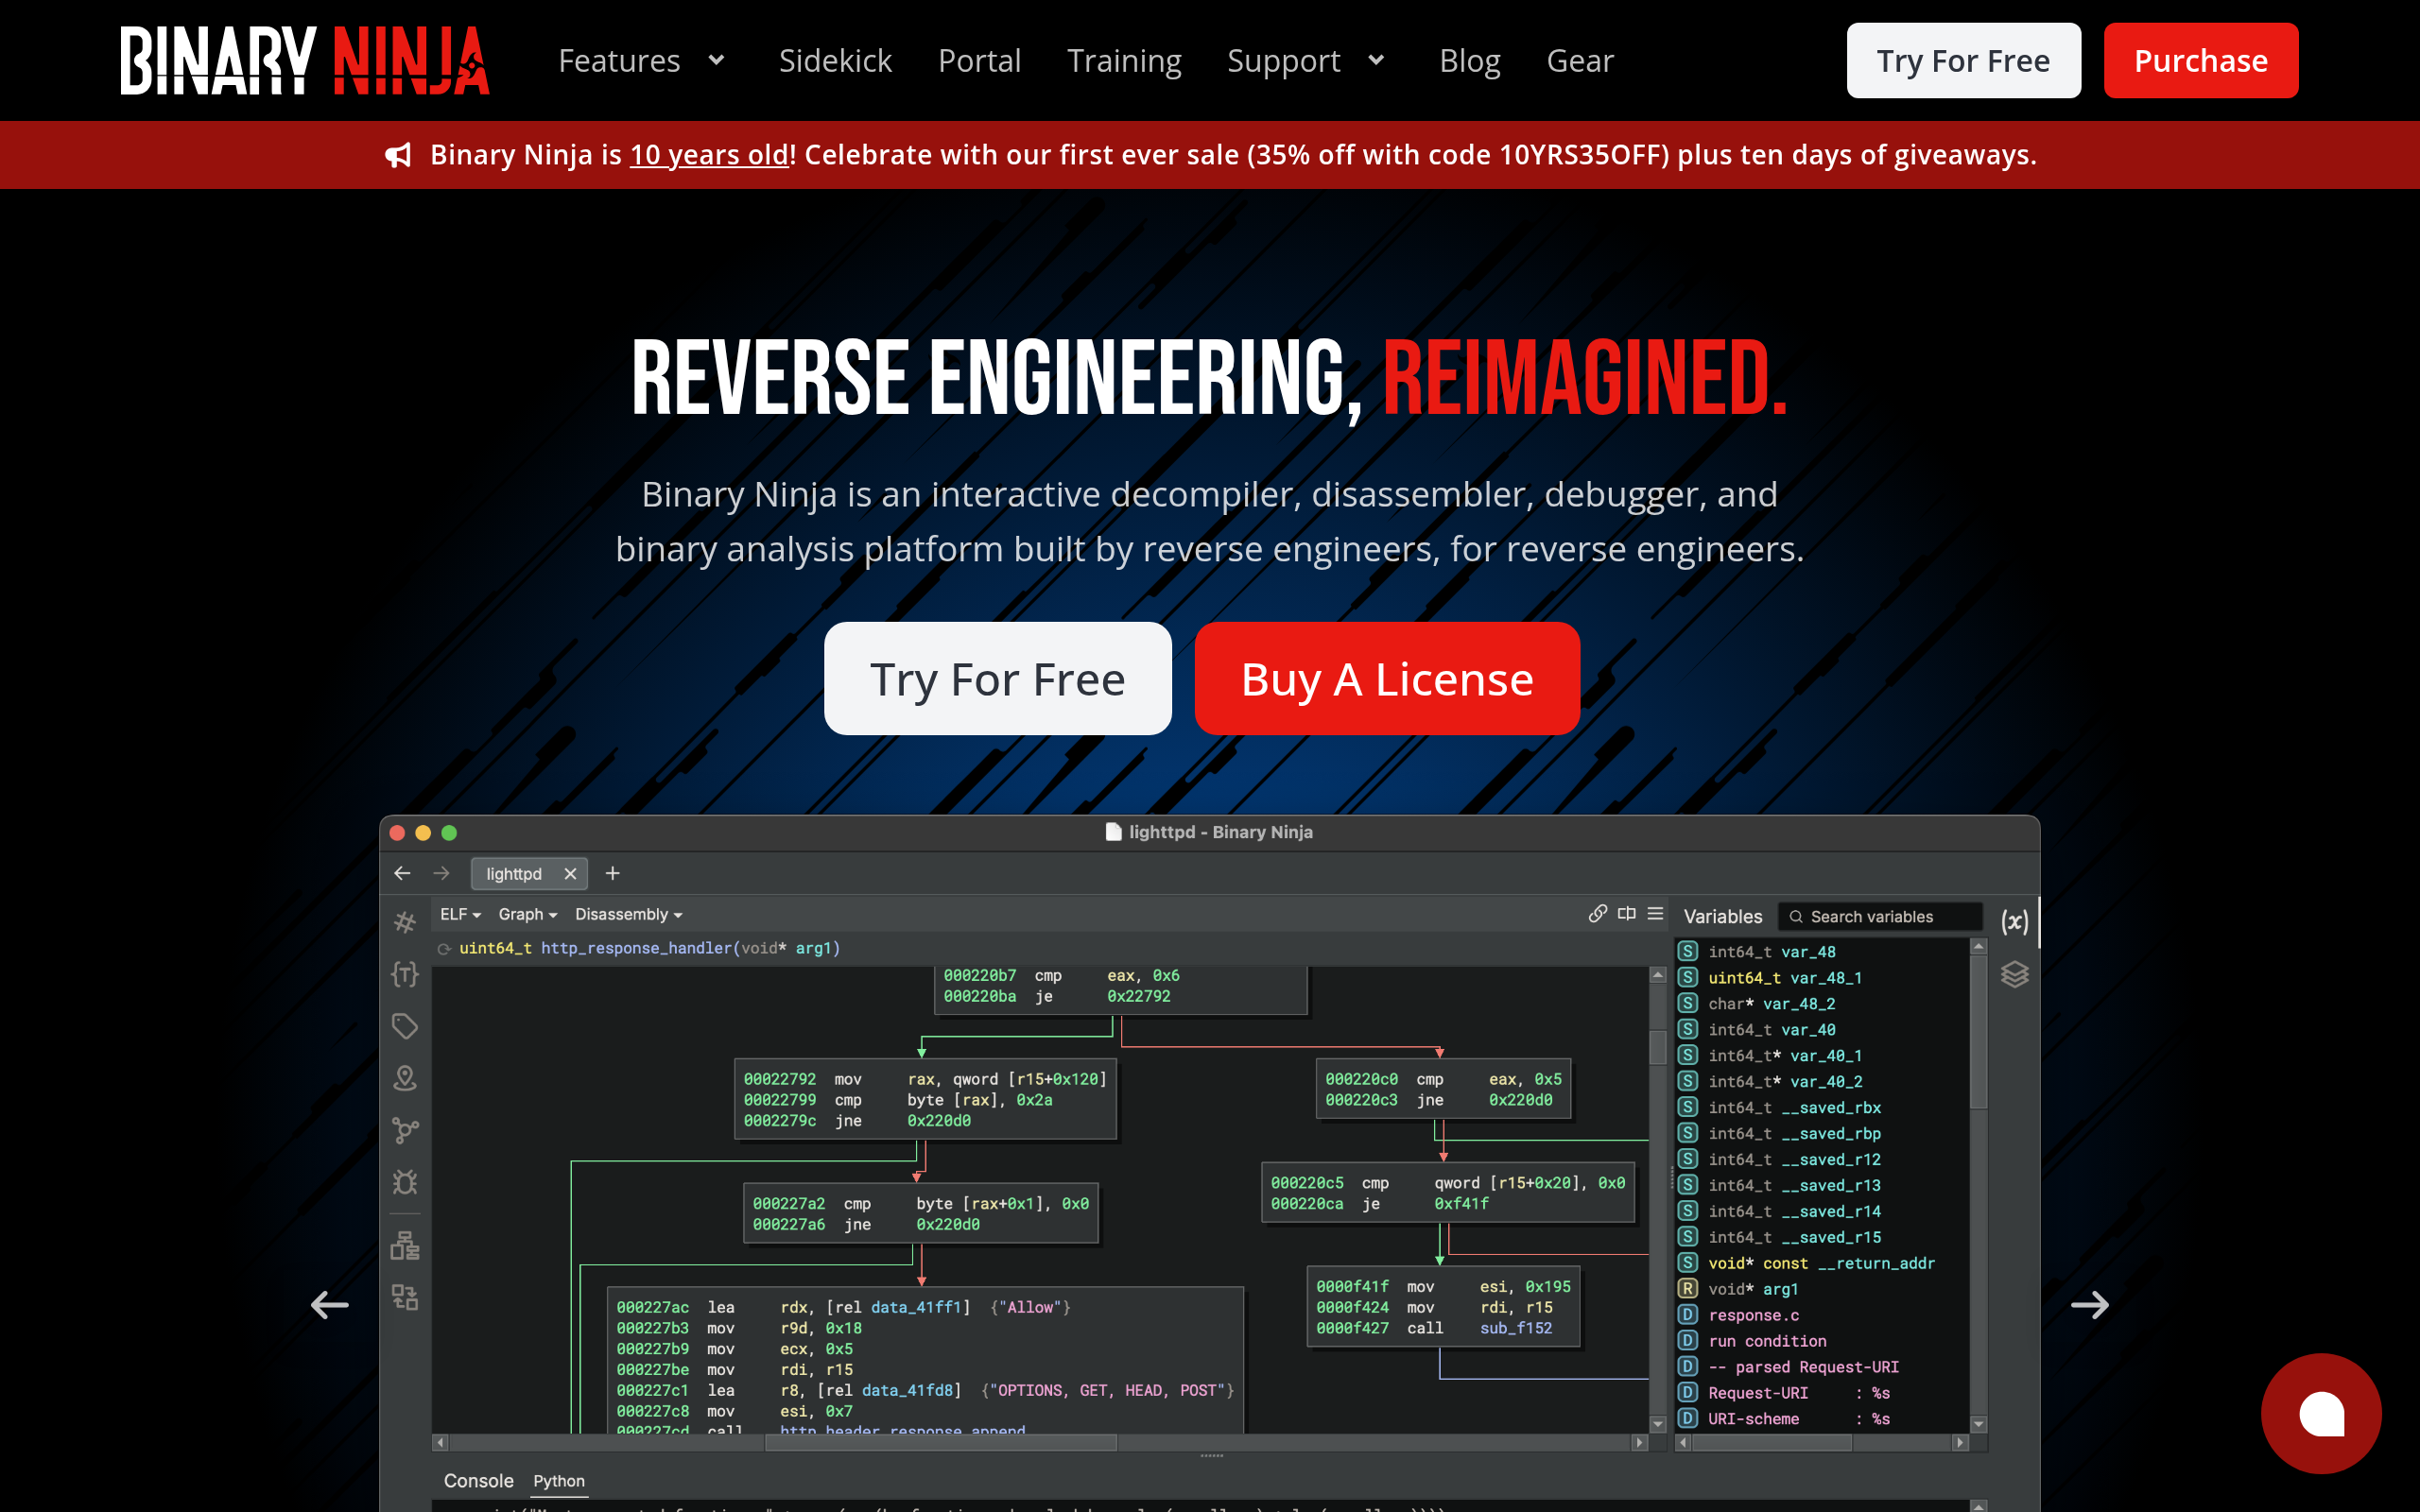Viewport: 2420px width, 1512px height.
Task: Select the stacked layers icon in the right sidebar
Action: (x=2015, y=974)
